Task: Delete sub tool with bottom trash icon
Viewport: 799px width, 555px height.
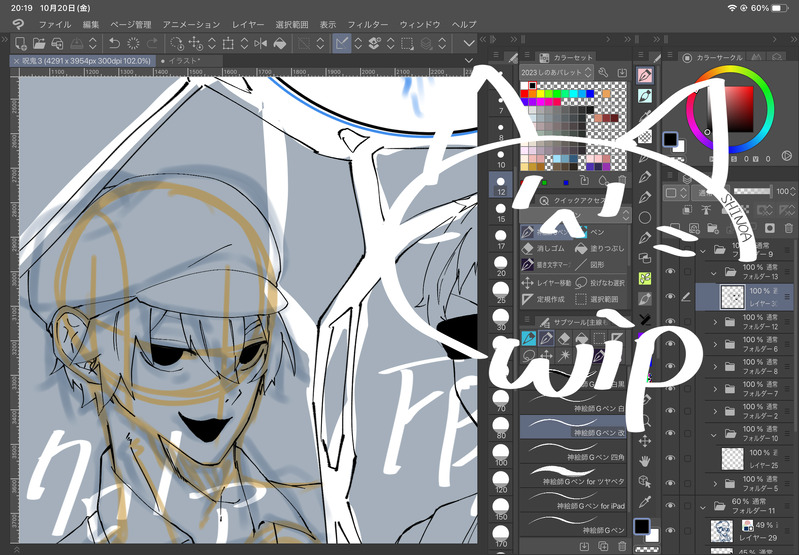Action: (x=622, y=546)
